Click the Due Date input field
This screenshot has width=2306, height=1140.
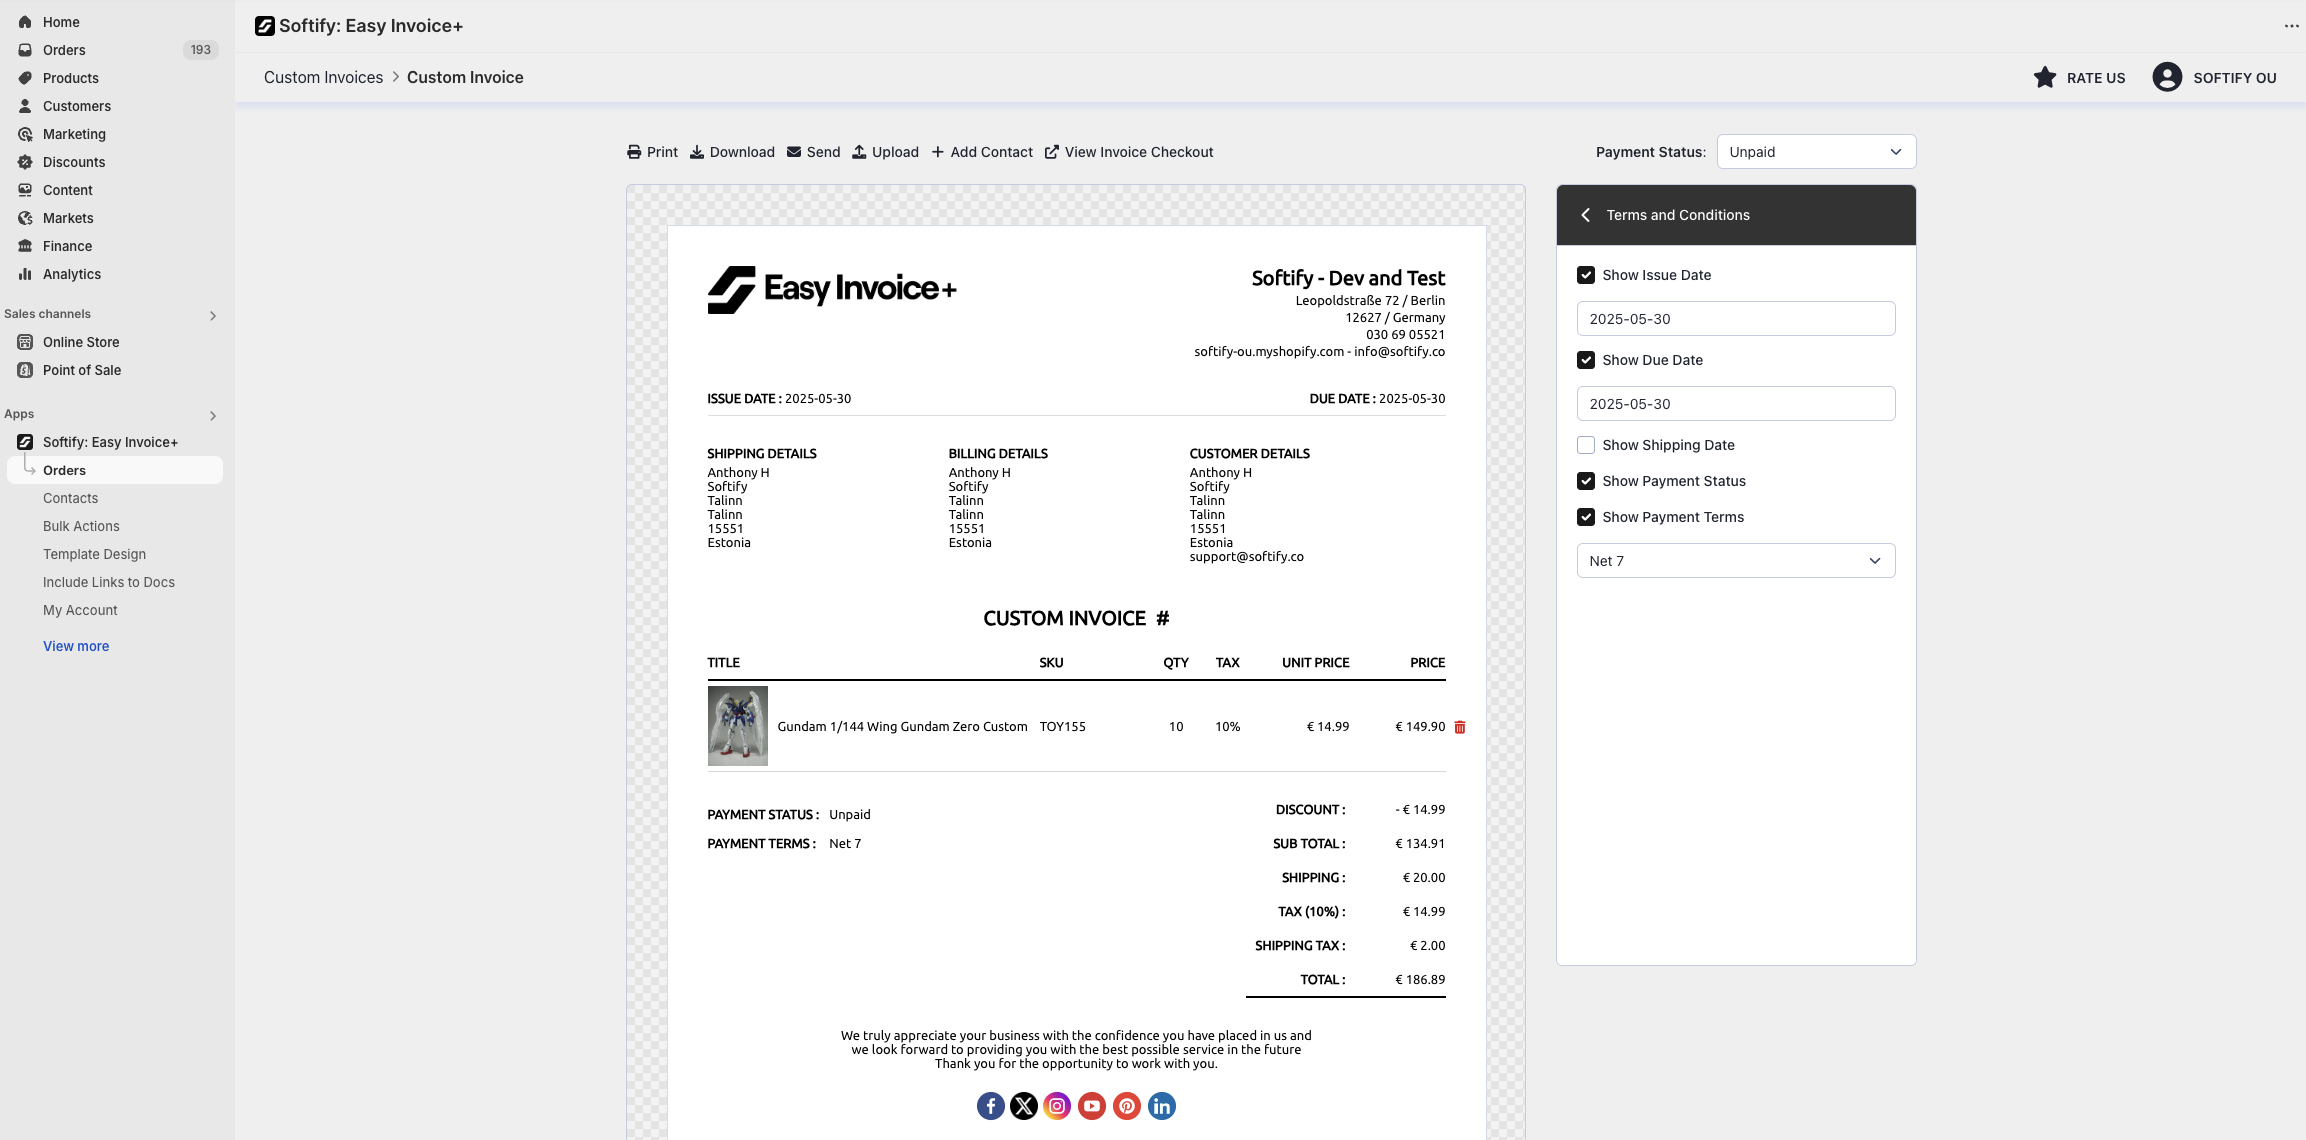pyautogui.click(x=1735, y=404)
